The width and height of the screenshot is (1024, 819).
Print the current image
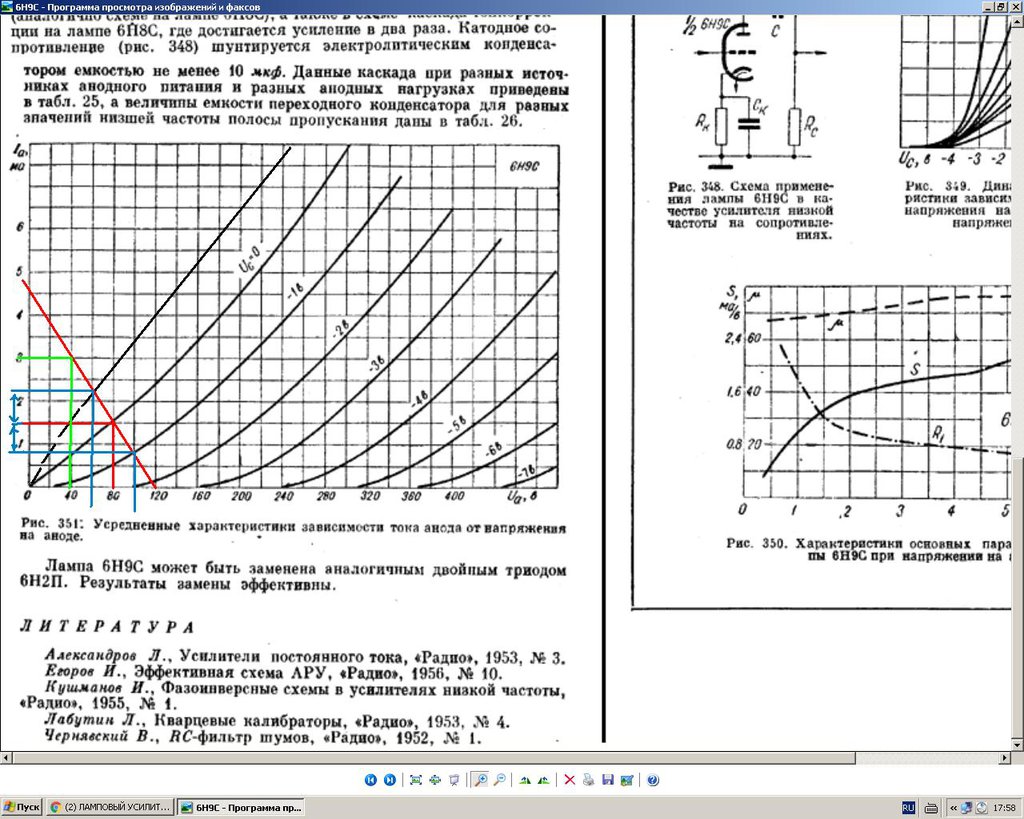click(x=588, y=780)
